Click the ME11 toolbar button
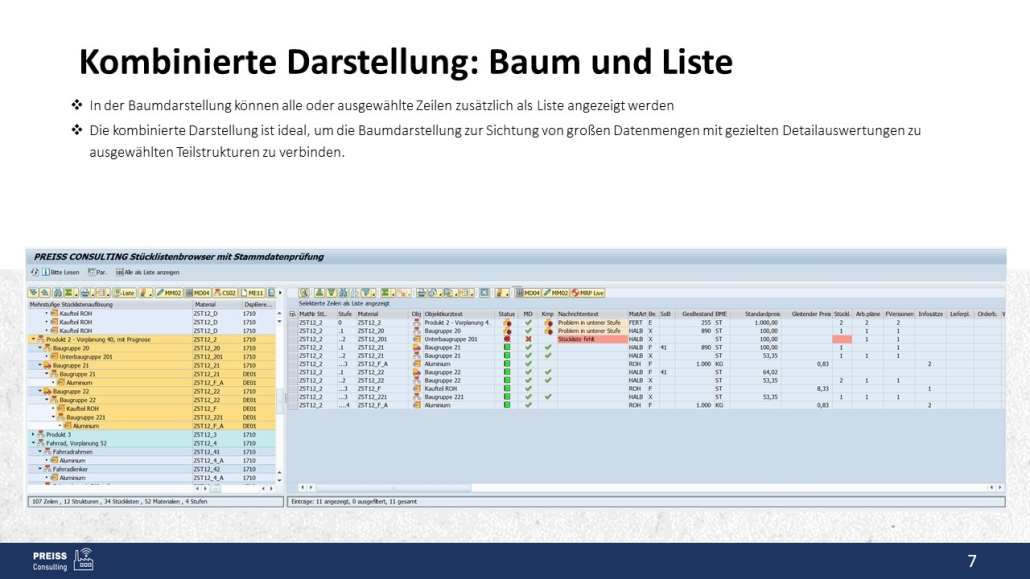The width and height of the screenshot is (1030, 579). click(x=252, y=293)
